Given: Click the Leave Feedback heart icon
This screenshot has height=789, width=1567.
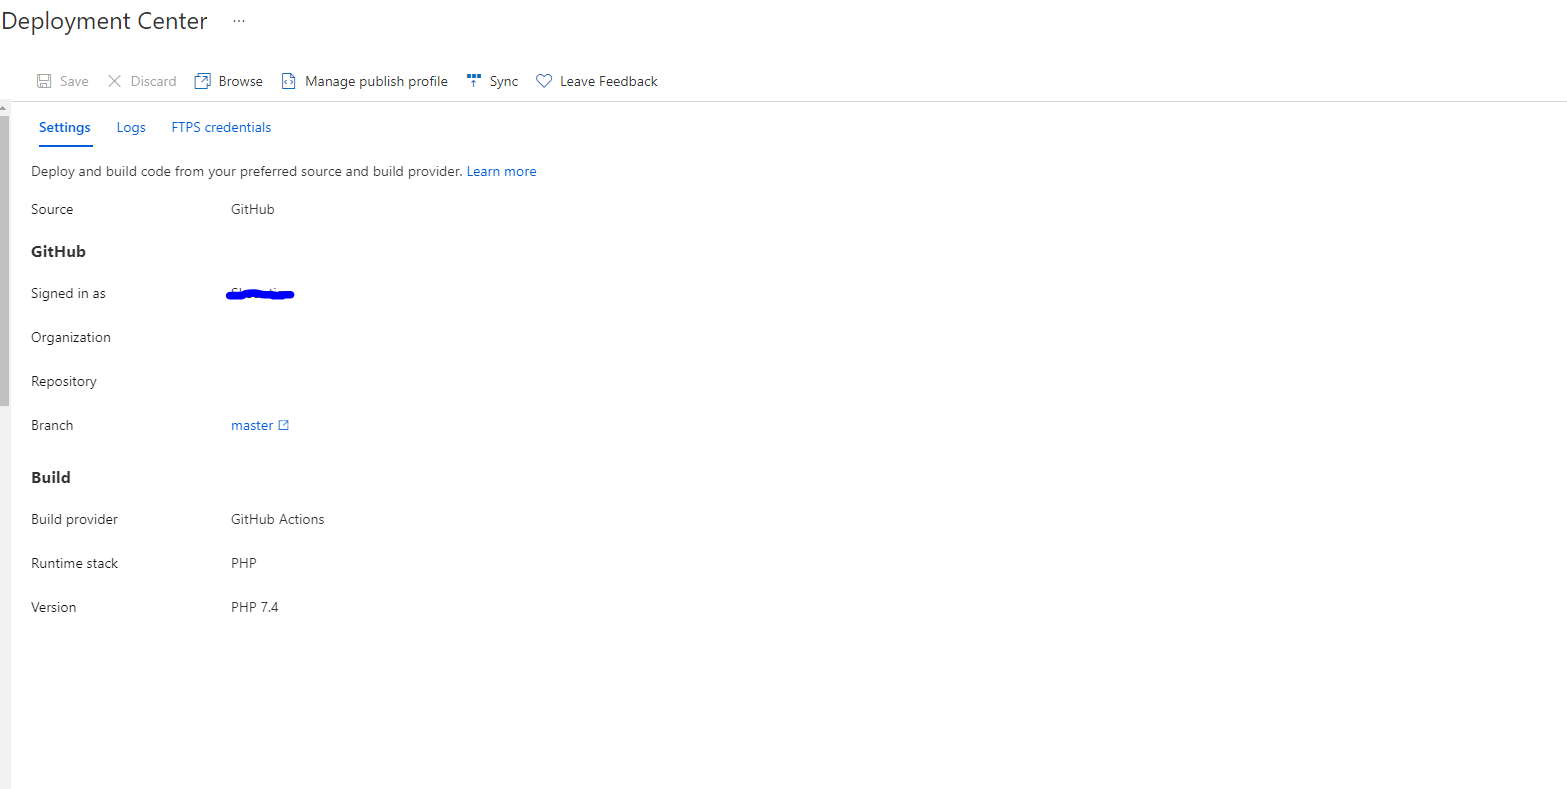Looking at the screenshot, I should [544, 81].
